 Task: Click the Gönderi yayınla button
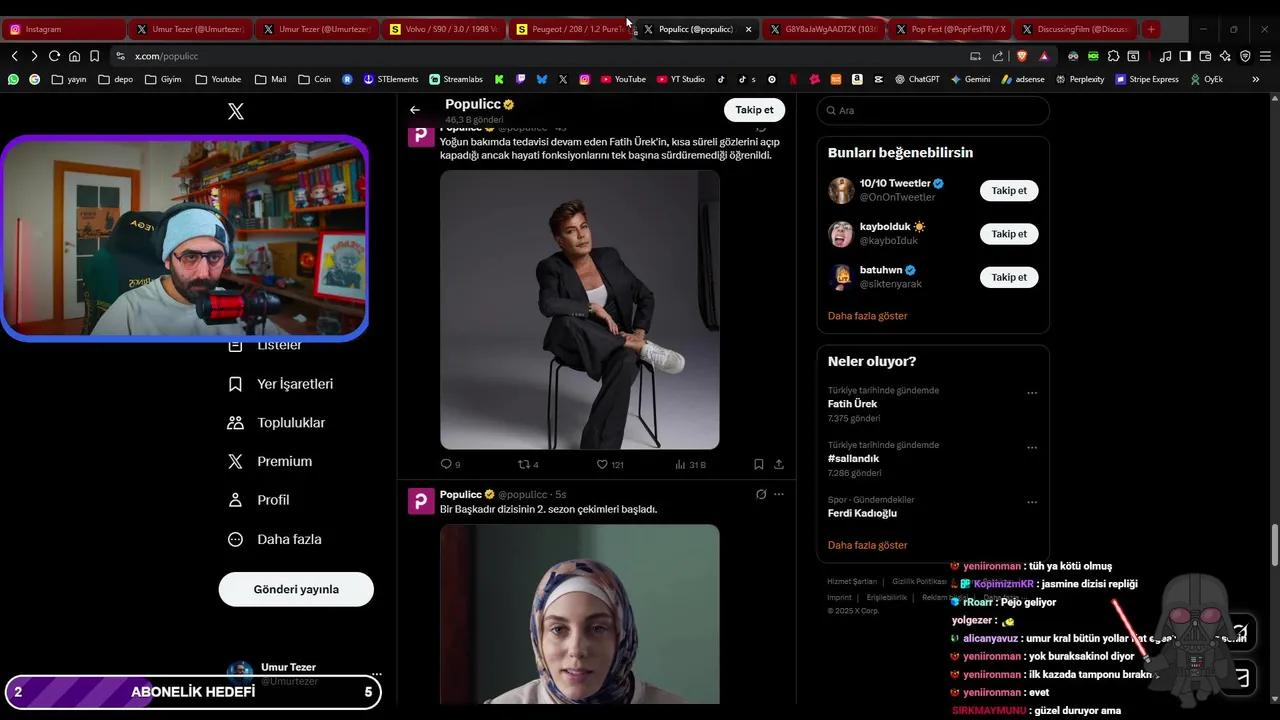tap(296, 589)
